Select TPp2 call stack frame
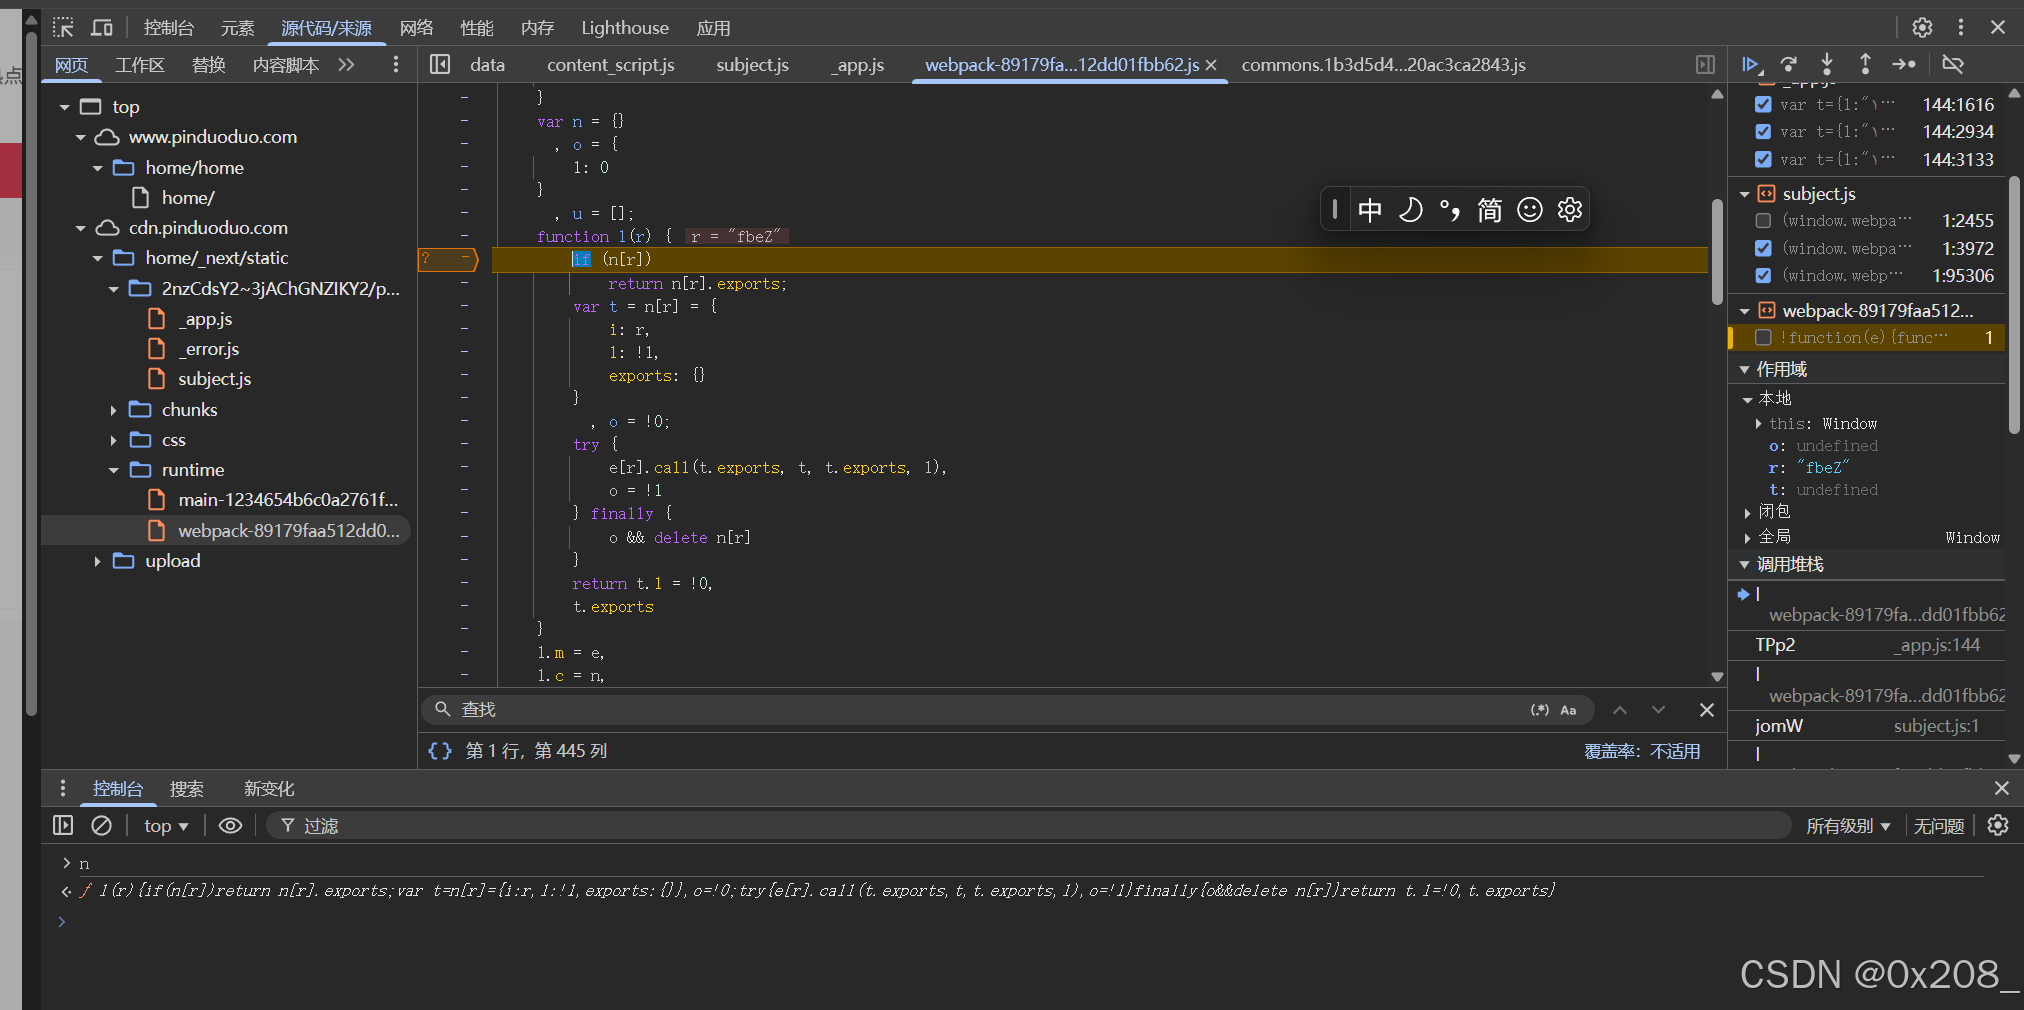Screen dimensions: 2024x1010 (1866, 645)
